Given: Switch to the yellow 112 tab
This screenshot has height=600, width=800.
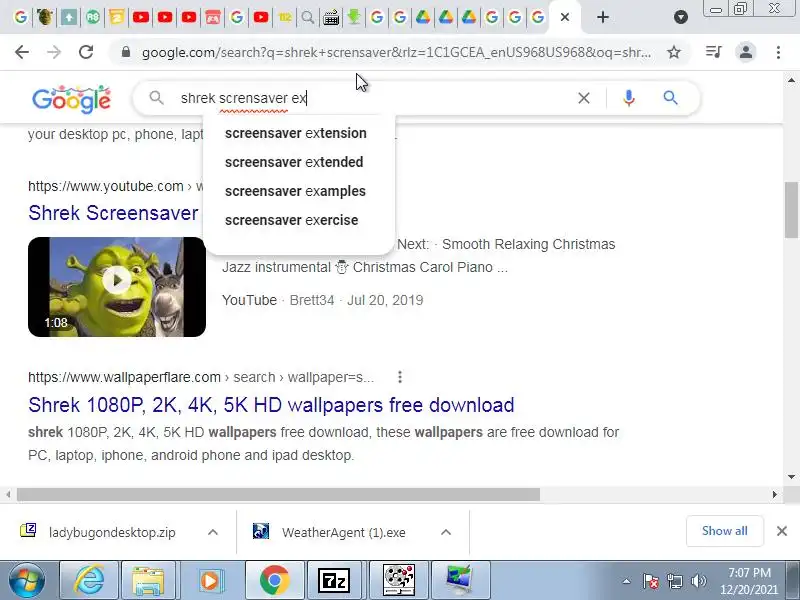Looking at the screenshot, I should (285, 18).
